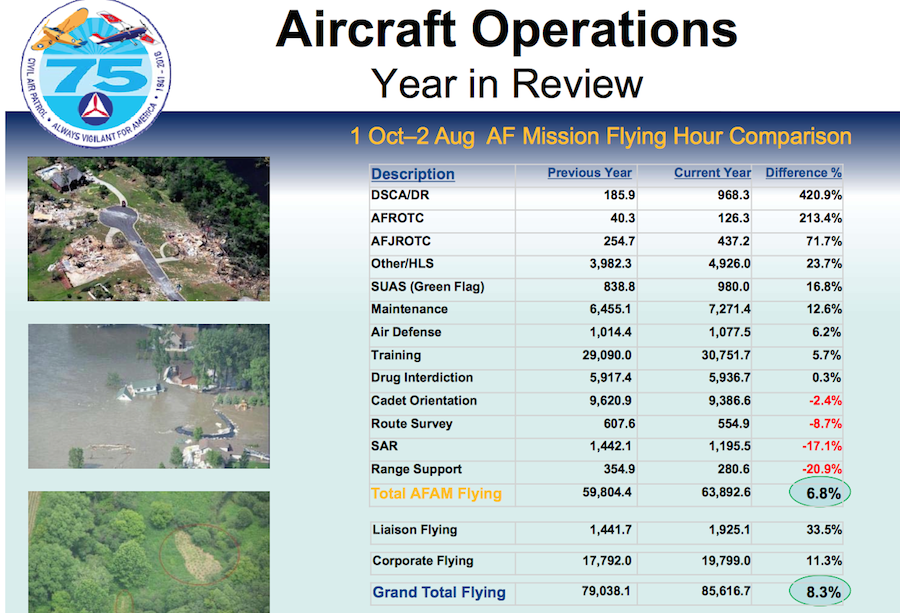This screenshot has height=613, width=900.
Task: Click the Previous Year column header
Action: point(589,173)
